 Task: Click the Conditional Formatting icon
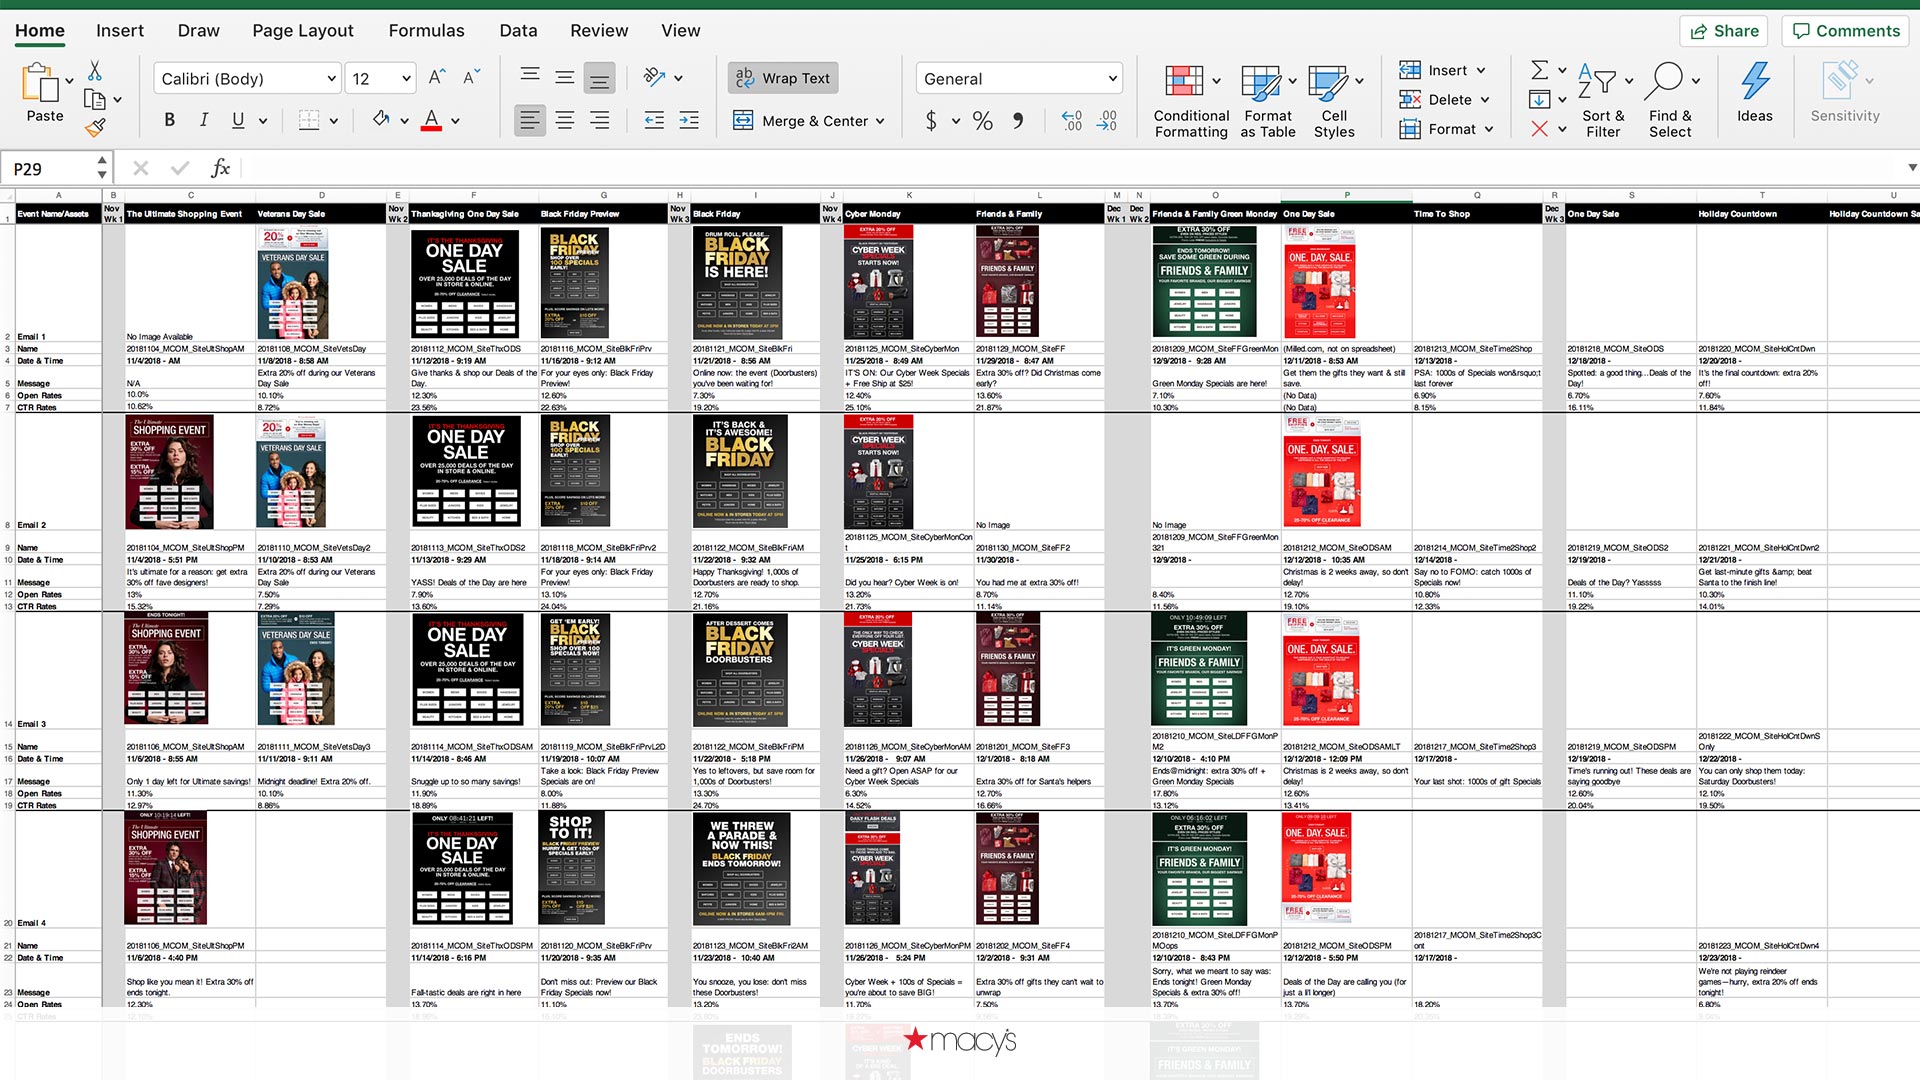1184,82
